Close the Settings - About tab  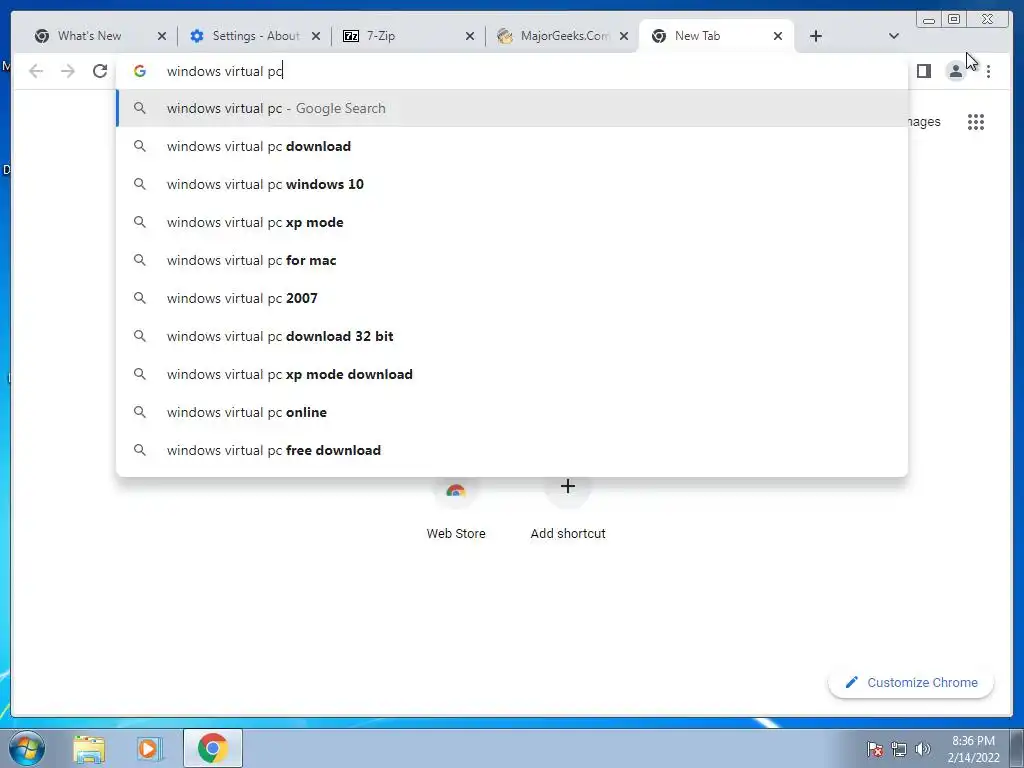(316, 36)
